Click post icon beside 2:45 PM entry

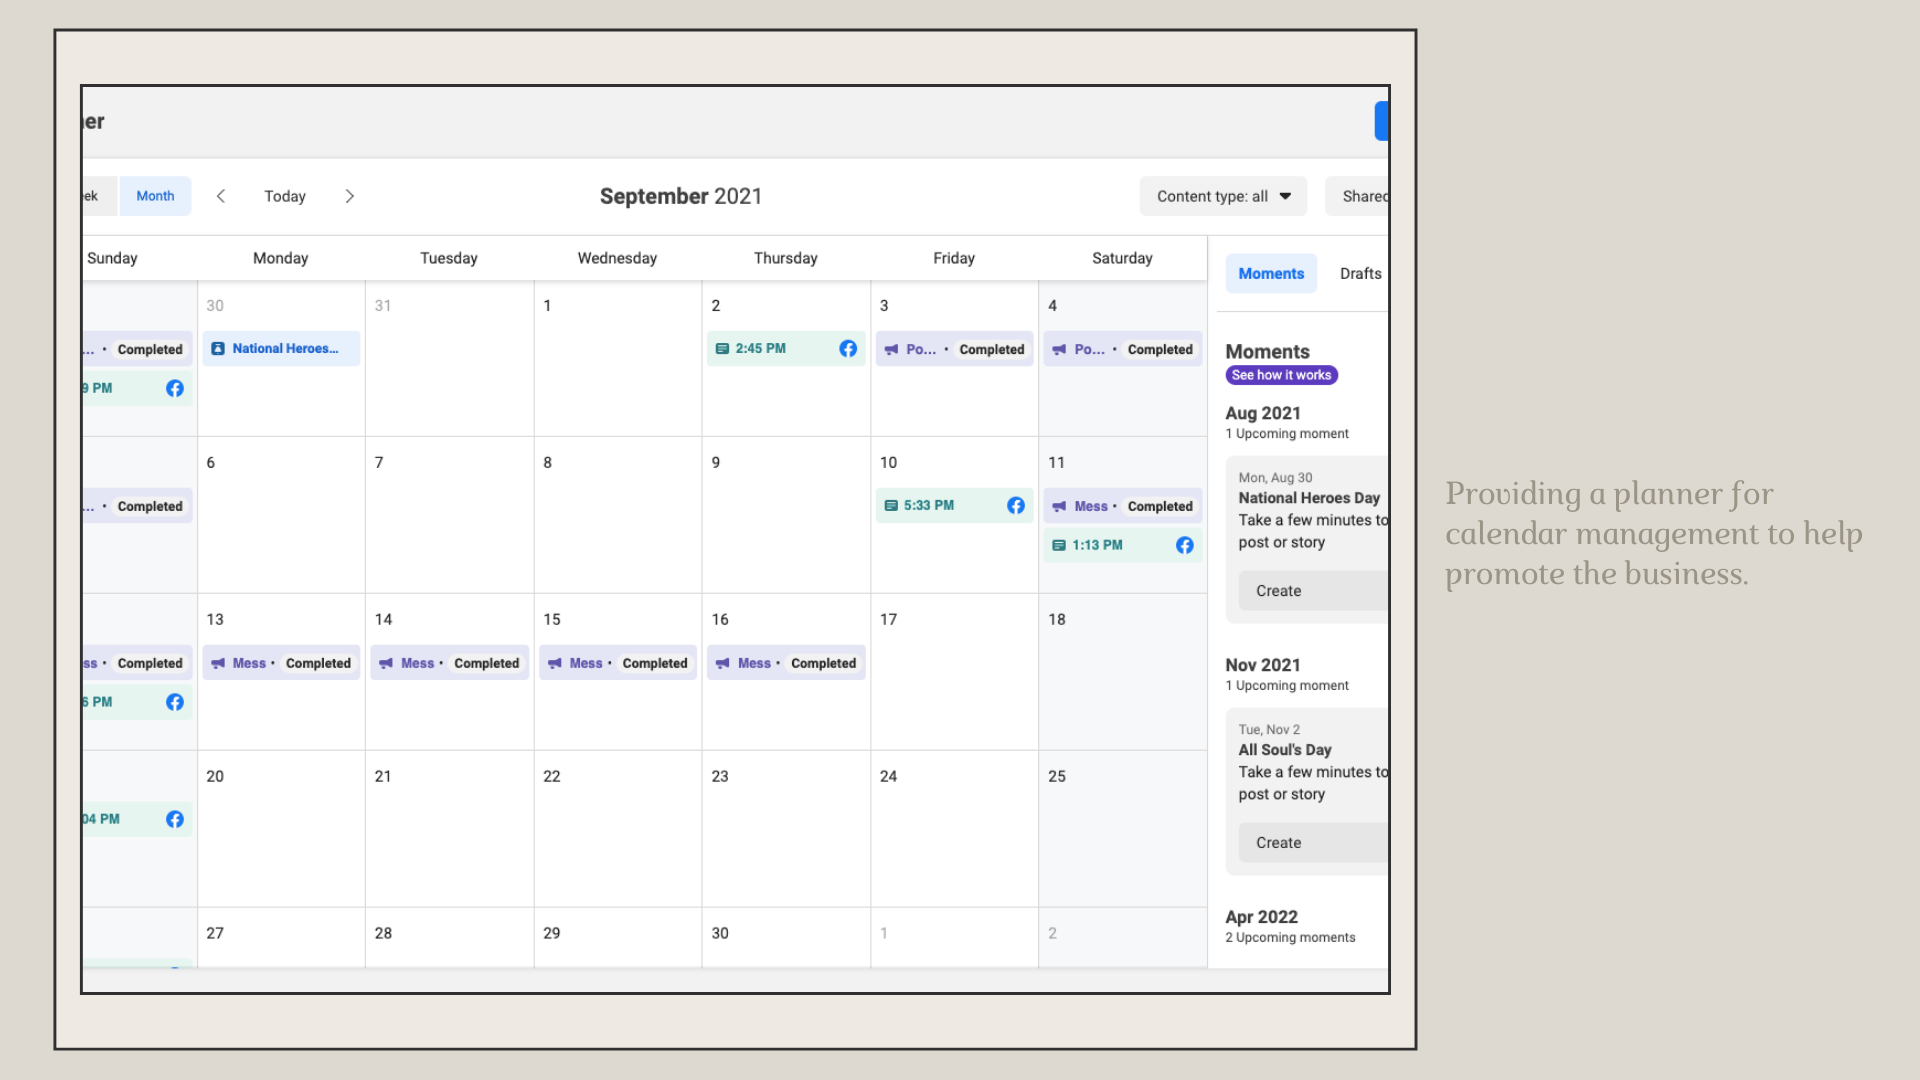click(722, 349)
